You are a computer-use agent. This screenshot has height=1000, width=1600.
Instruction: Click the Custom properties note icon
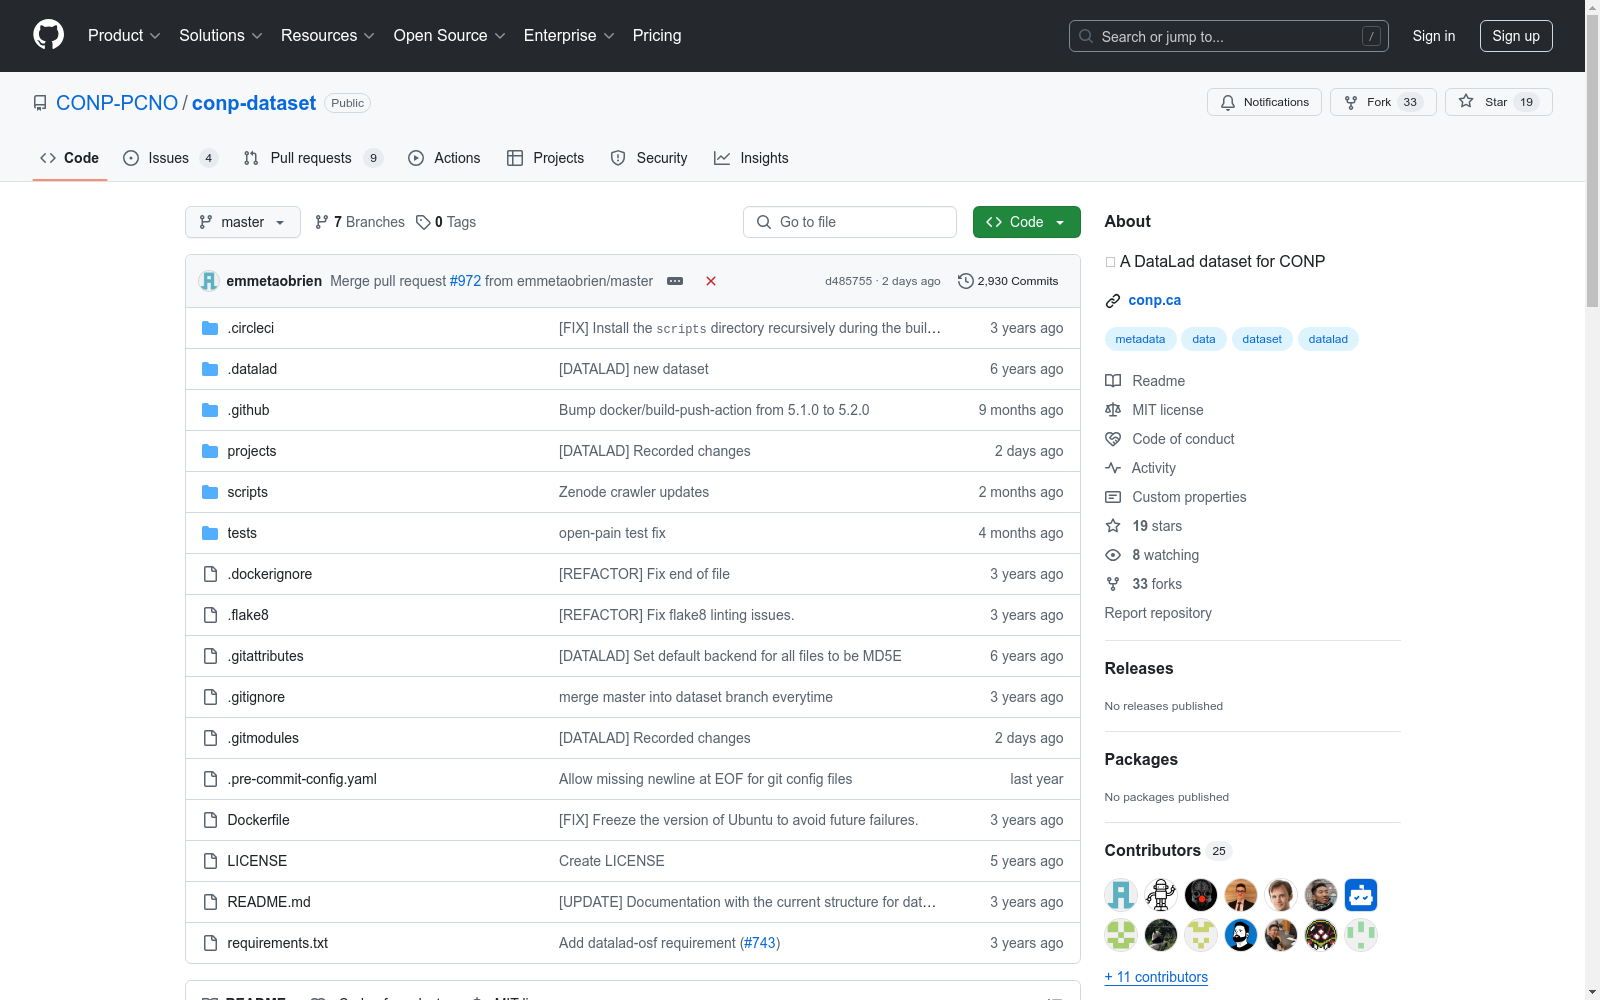pyautogui.click(x=1113, y=497)
